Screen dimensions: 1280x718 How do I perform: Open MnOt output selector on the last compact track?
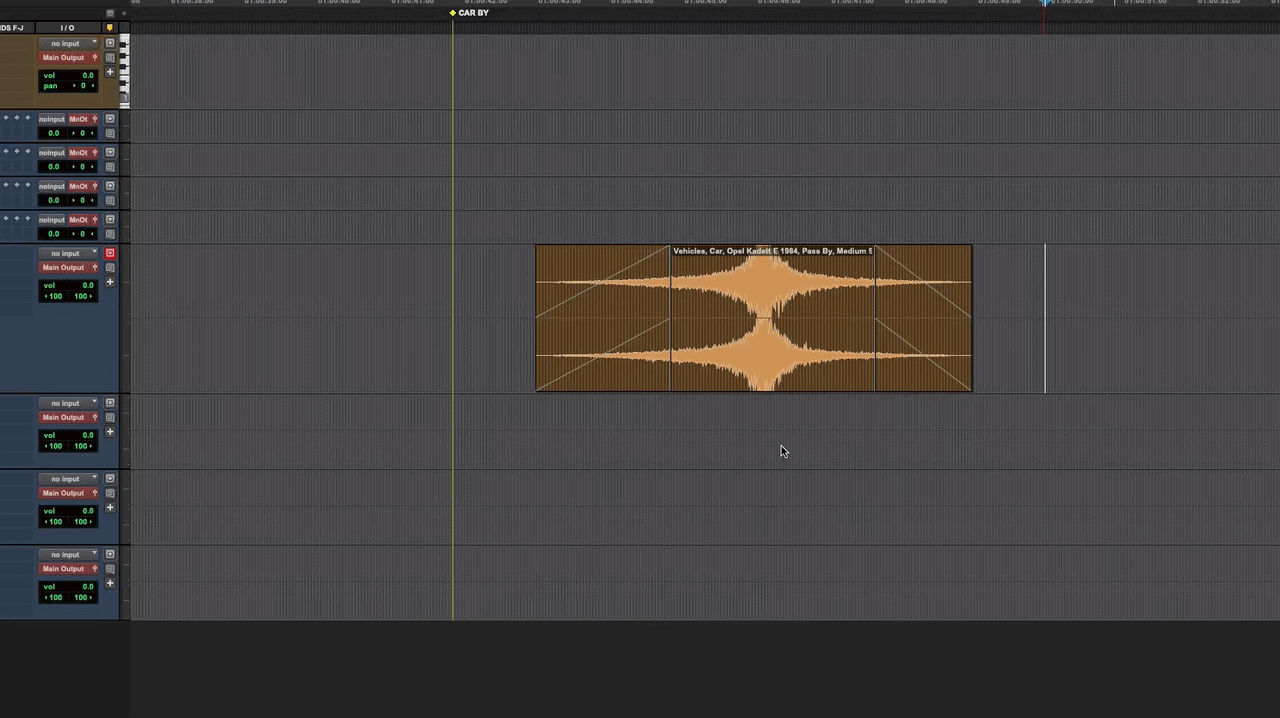tap(80, 220)
